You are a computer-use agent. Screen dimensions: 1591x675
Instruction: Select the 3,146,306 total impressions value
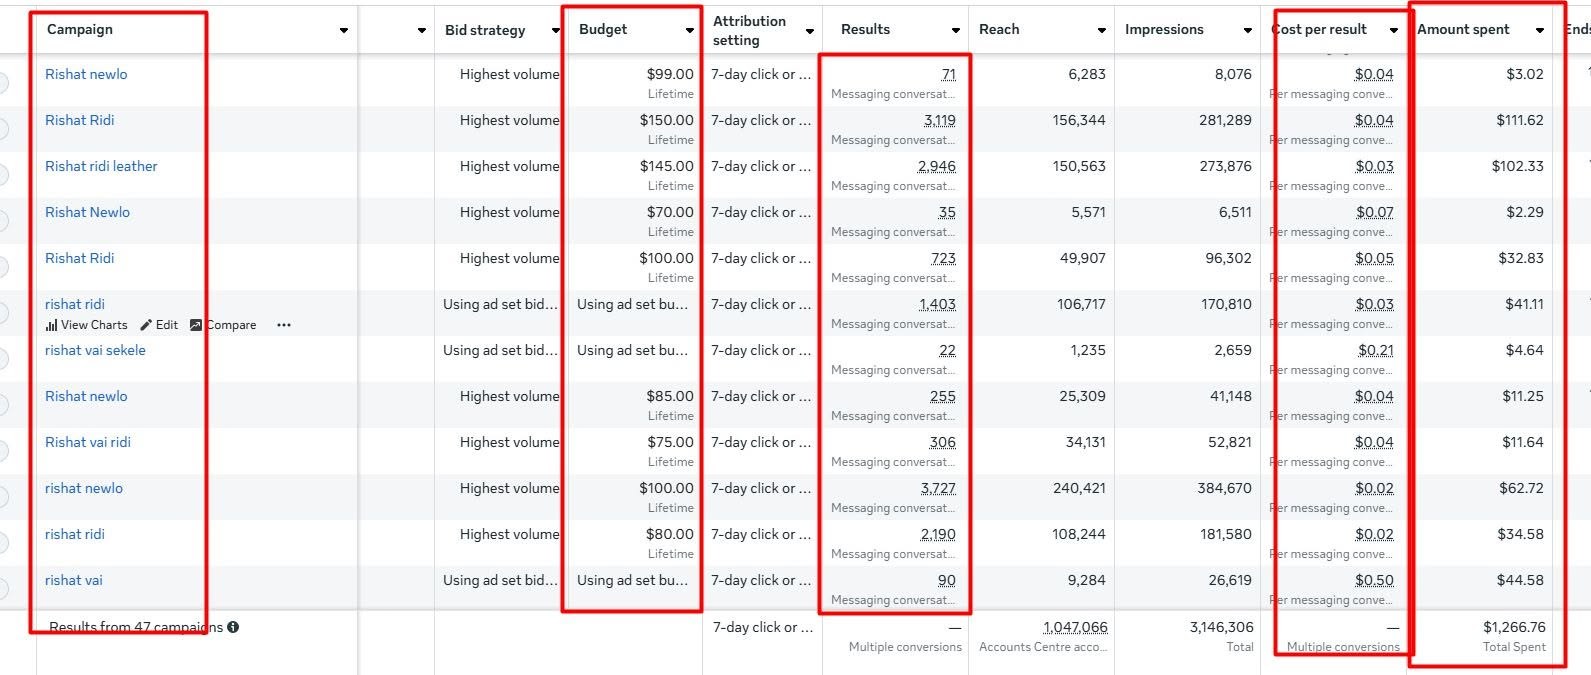(1221, 627)
